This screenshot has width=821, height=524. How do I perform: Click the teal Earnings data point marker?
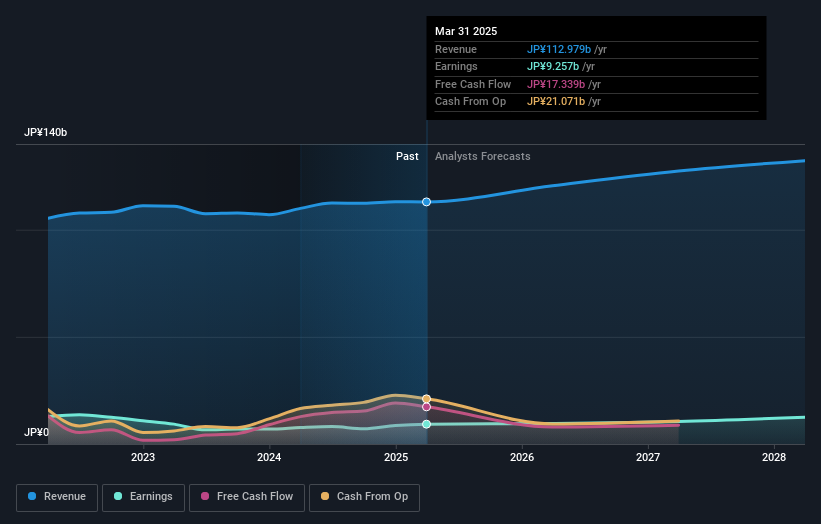pos(427,424)
